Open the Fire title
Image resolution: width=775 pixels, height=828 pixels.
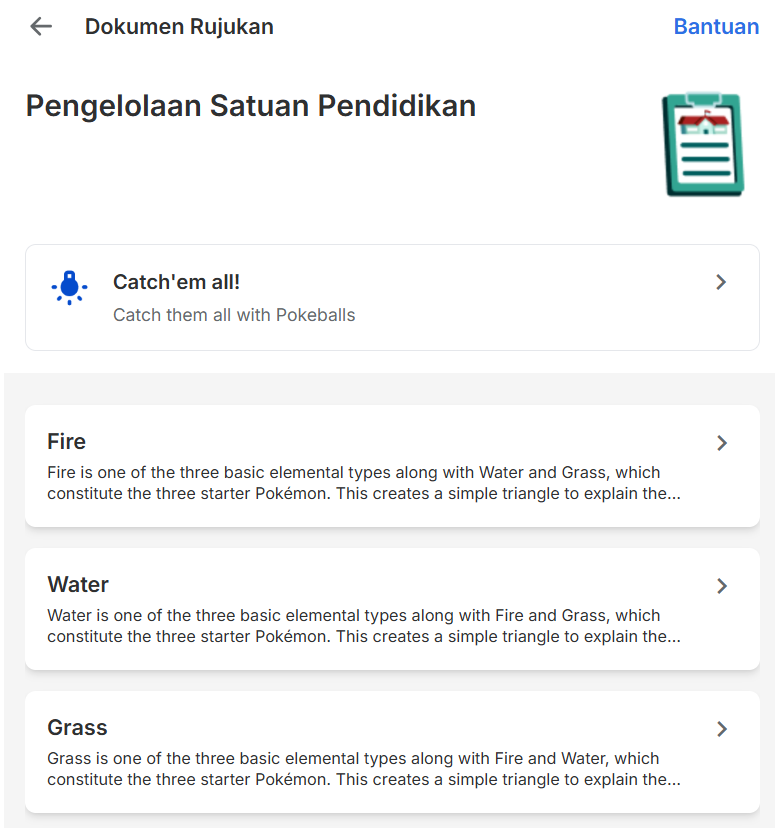click(x=67, y=441)
